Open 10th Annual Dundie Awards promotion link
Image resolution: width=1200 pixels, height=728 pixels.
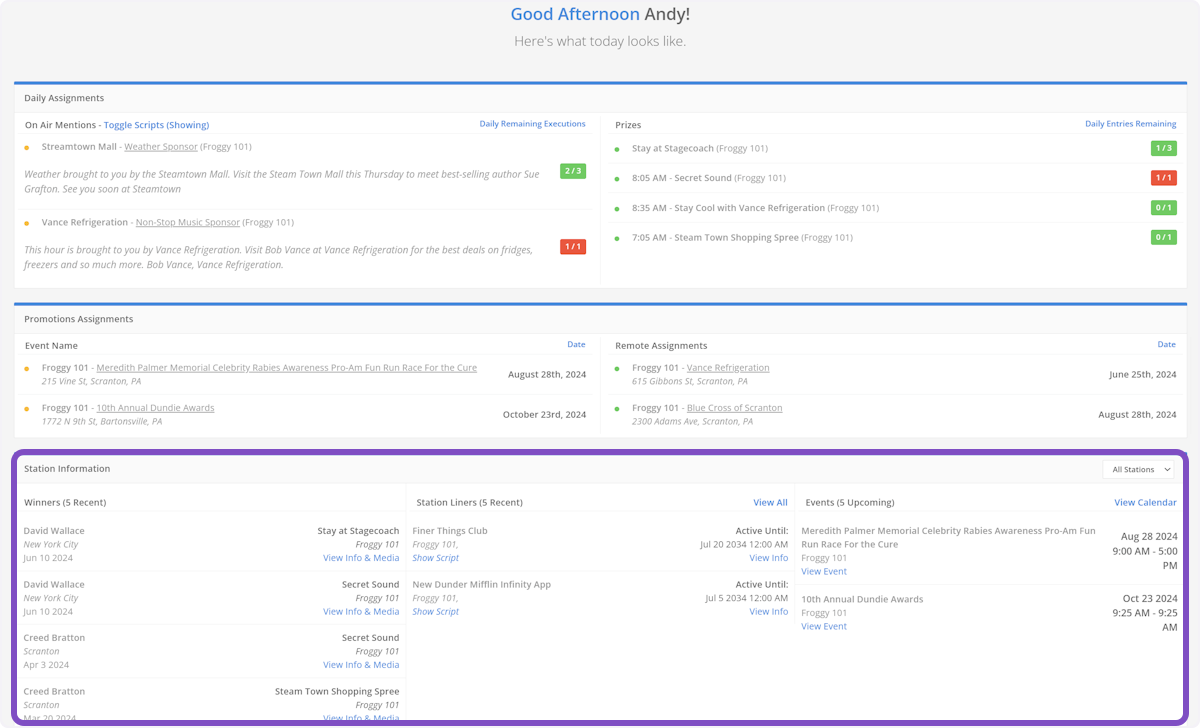pos(155,408)
